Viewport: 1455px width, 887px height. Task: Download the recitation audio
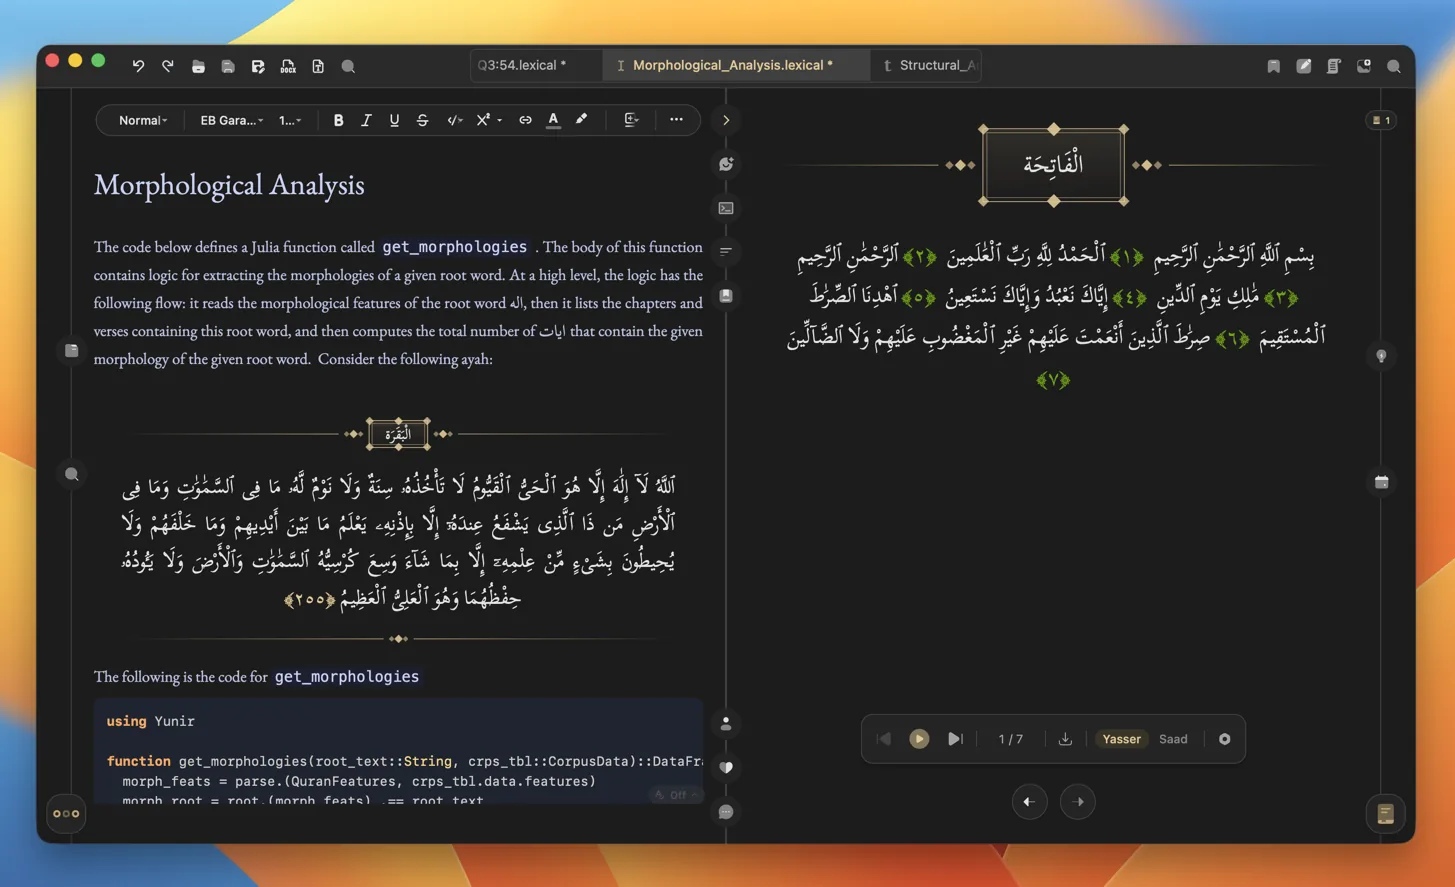tap(1065, 739)
